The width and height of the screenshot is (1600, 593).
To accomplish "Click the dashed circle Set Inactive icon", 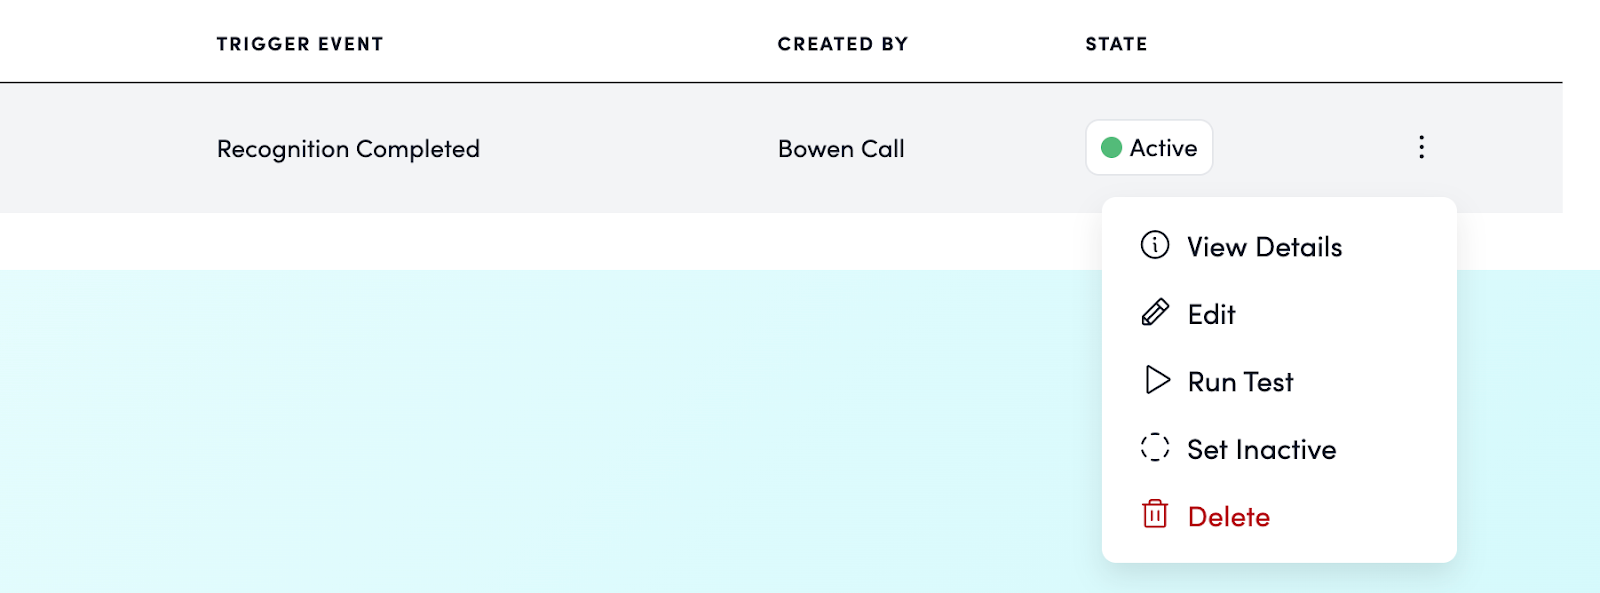I will [x=1154, y=447].
